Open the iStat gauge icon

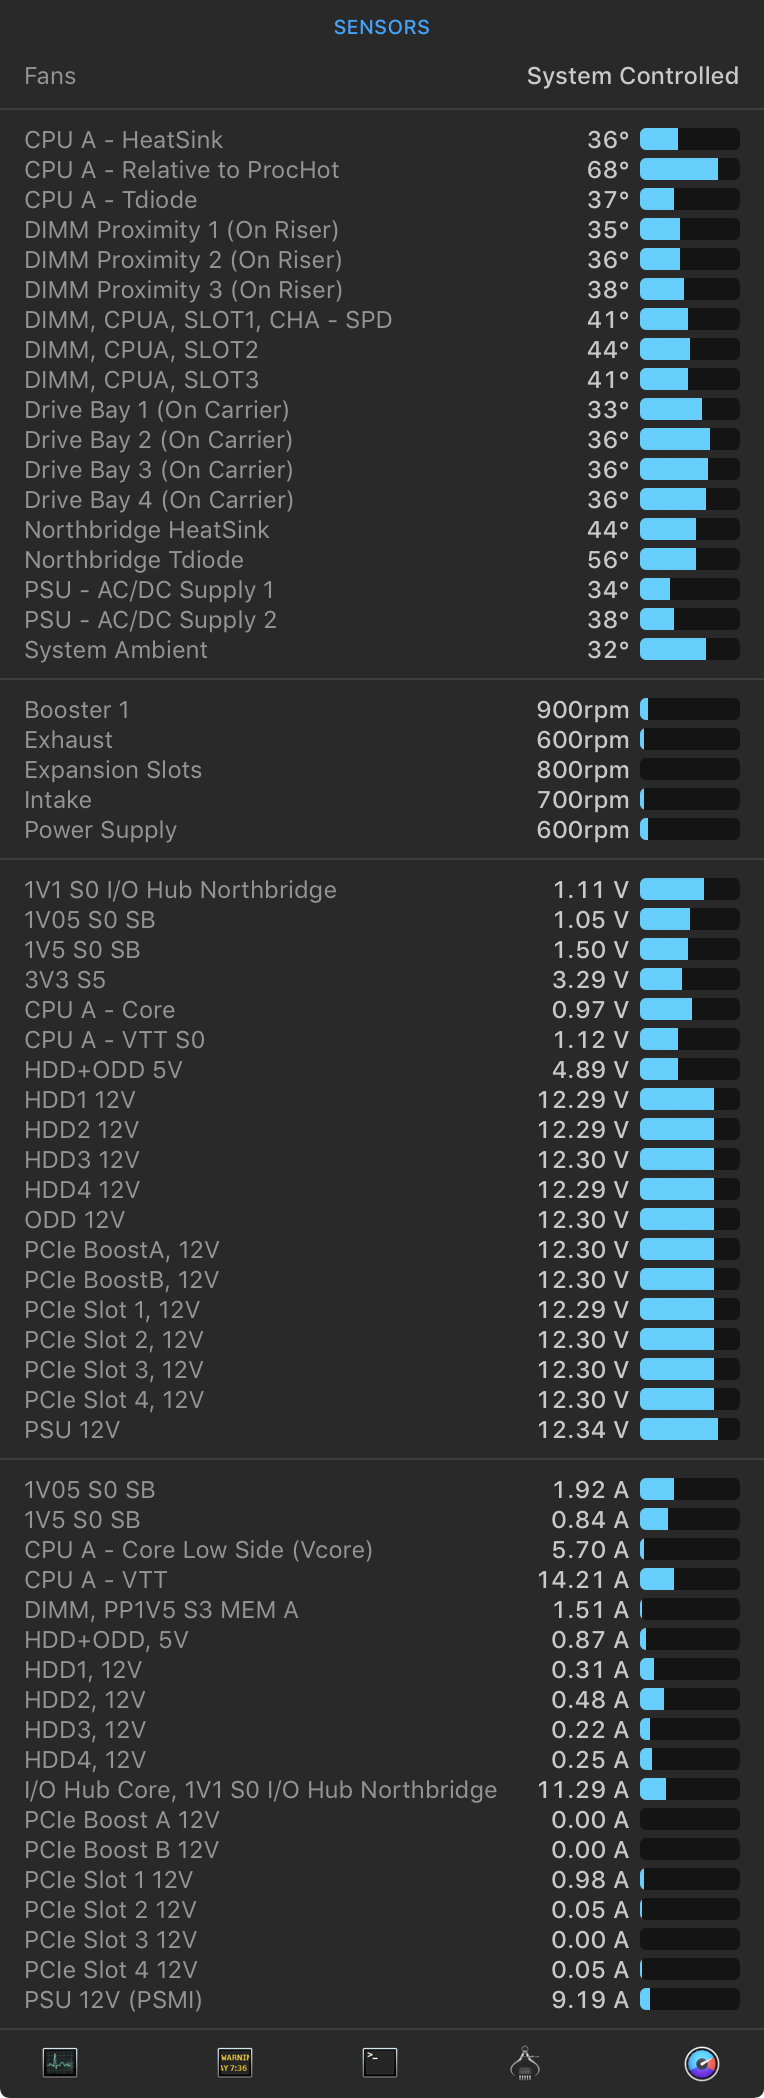click(x=702, y=2063)
